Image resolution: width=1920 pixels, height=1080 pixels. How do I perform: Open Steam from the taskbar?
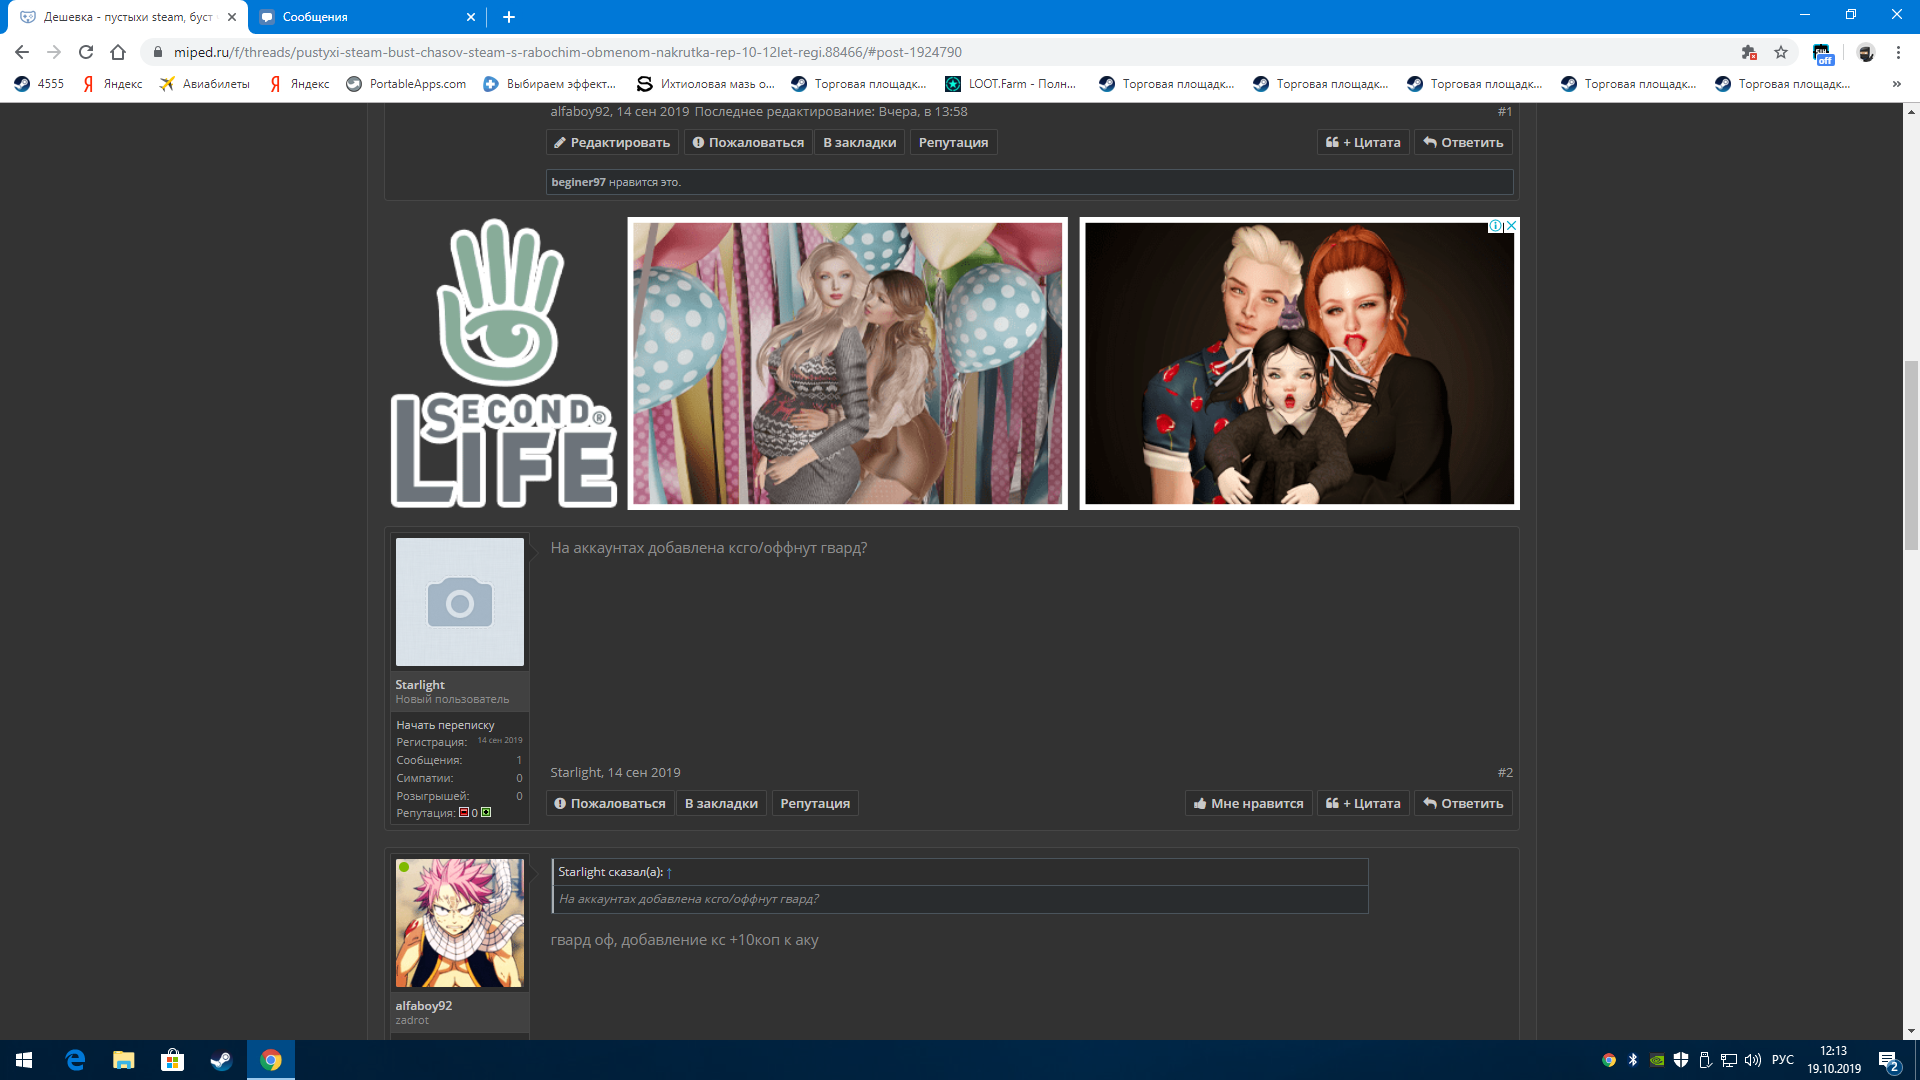click(221, 1060)
